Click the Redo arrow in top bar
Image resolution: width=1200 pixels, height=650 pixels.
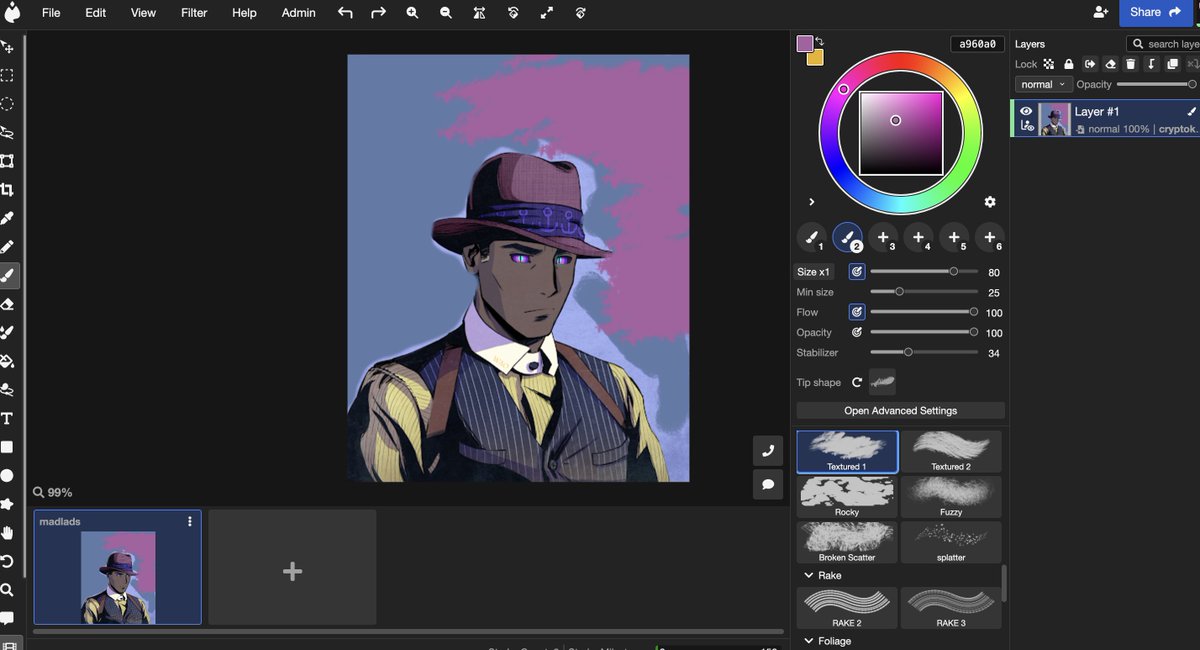378,13
